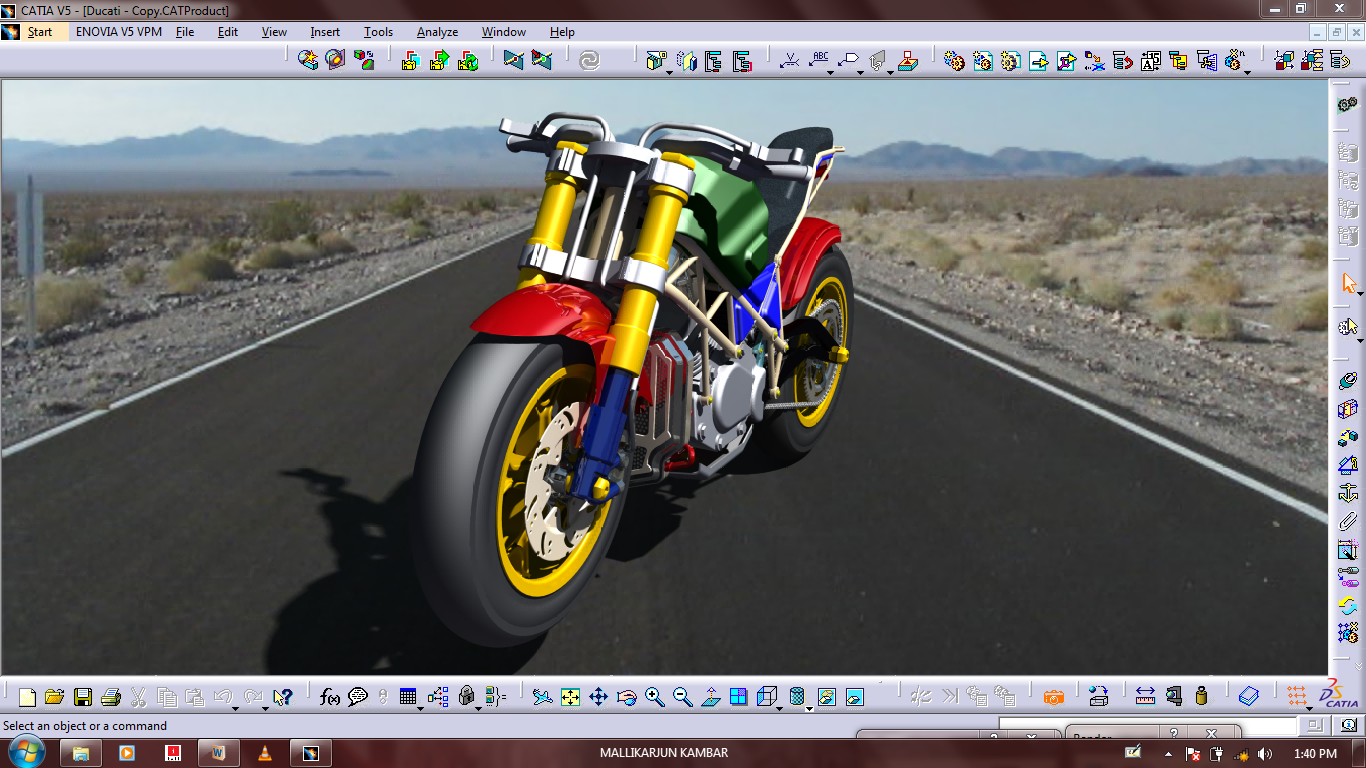Open the Redo history dropdown arrow

pyautogui.click(x=265, y=708)
